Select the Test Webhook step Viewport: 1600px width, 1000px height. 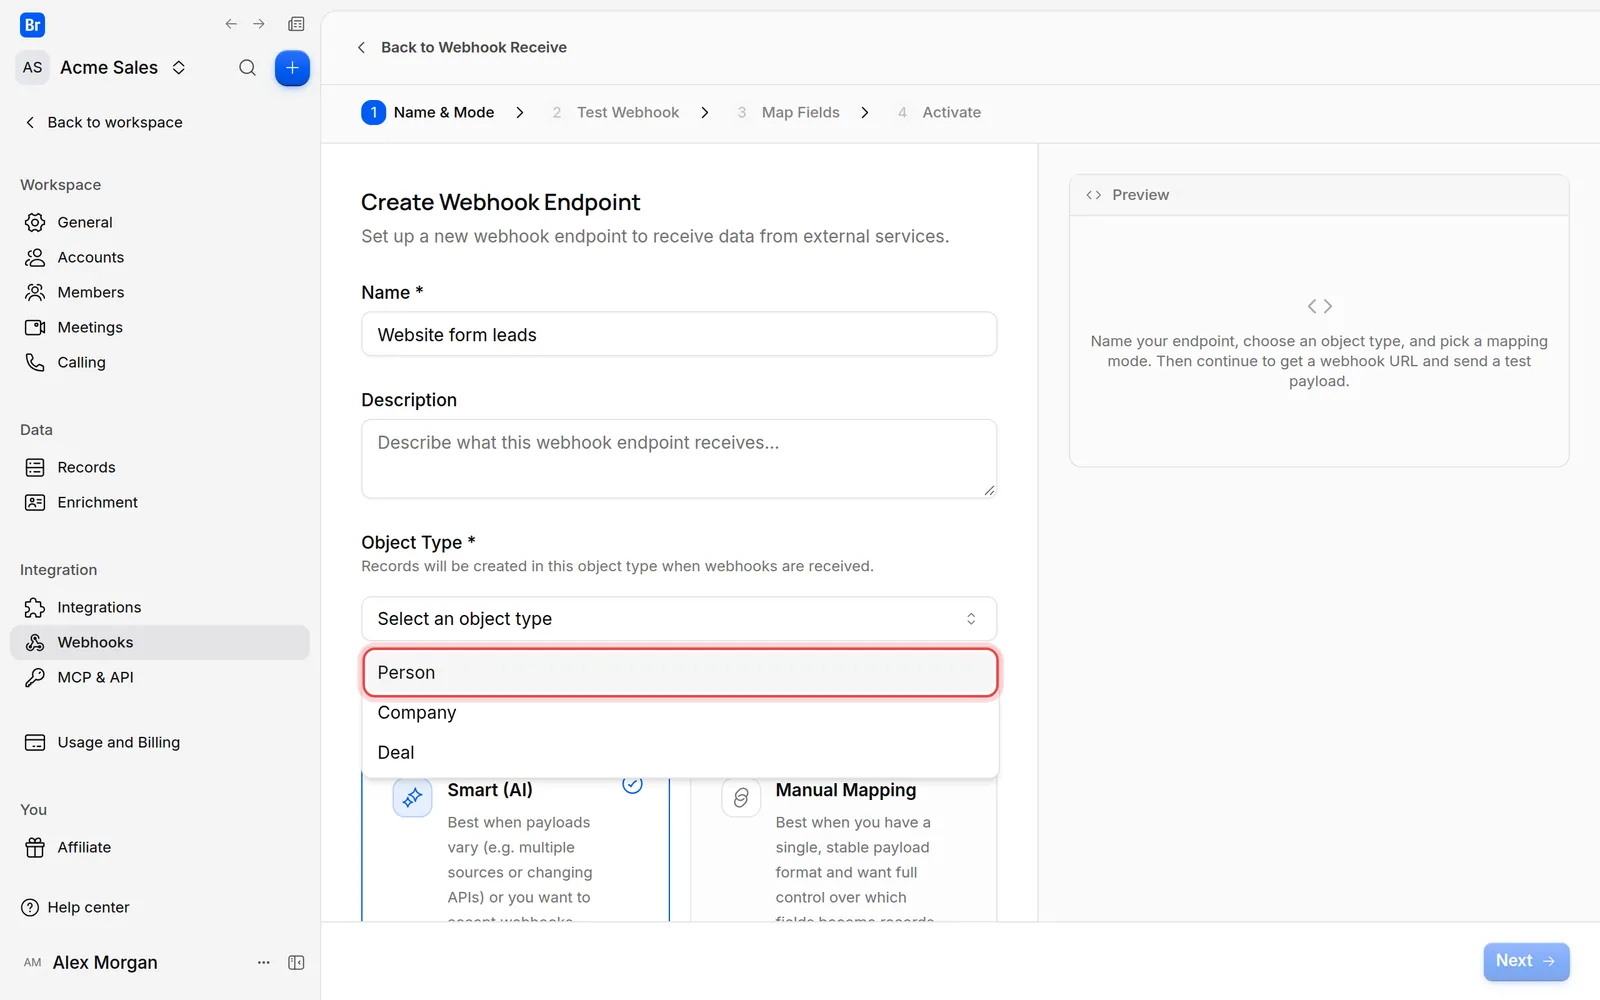(615, 112)
